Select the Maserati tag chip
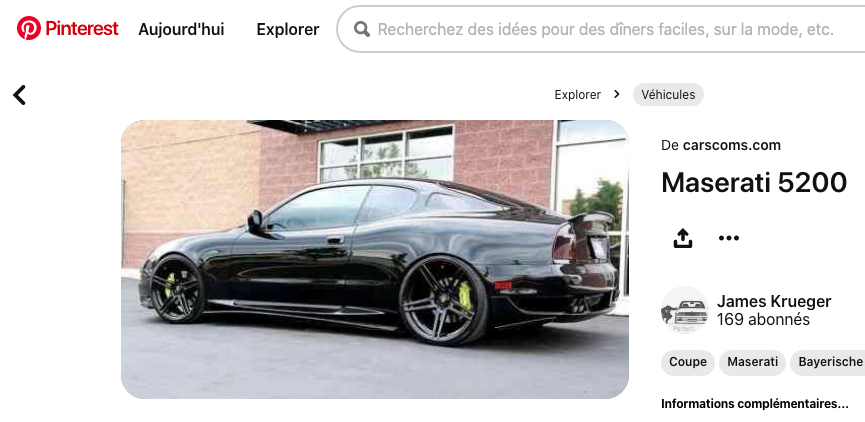 [x=752, y=362]
